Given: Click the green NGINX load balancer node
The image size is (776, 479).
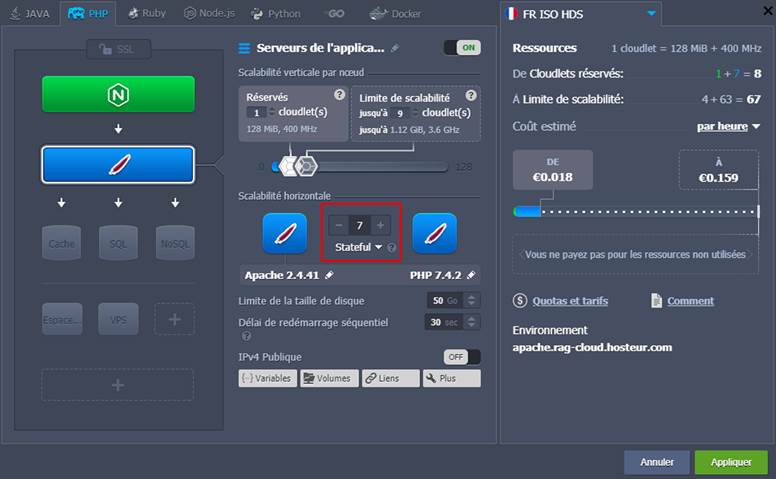Looking at the screenshot, I should 118,94.
